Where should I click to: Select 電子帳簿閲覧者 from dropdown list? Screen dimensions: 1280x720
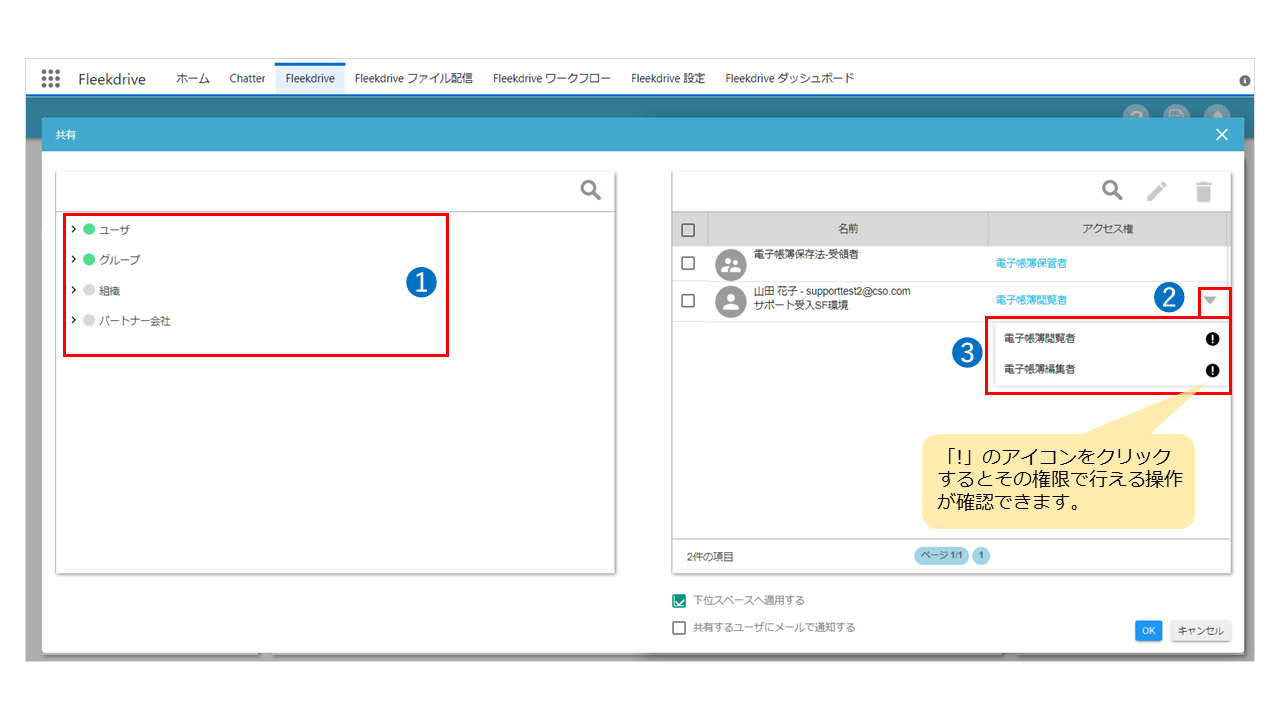pos(1040,339)
